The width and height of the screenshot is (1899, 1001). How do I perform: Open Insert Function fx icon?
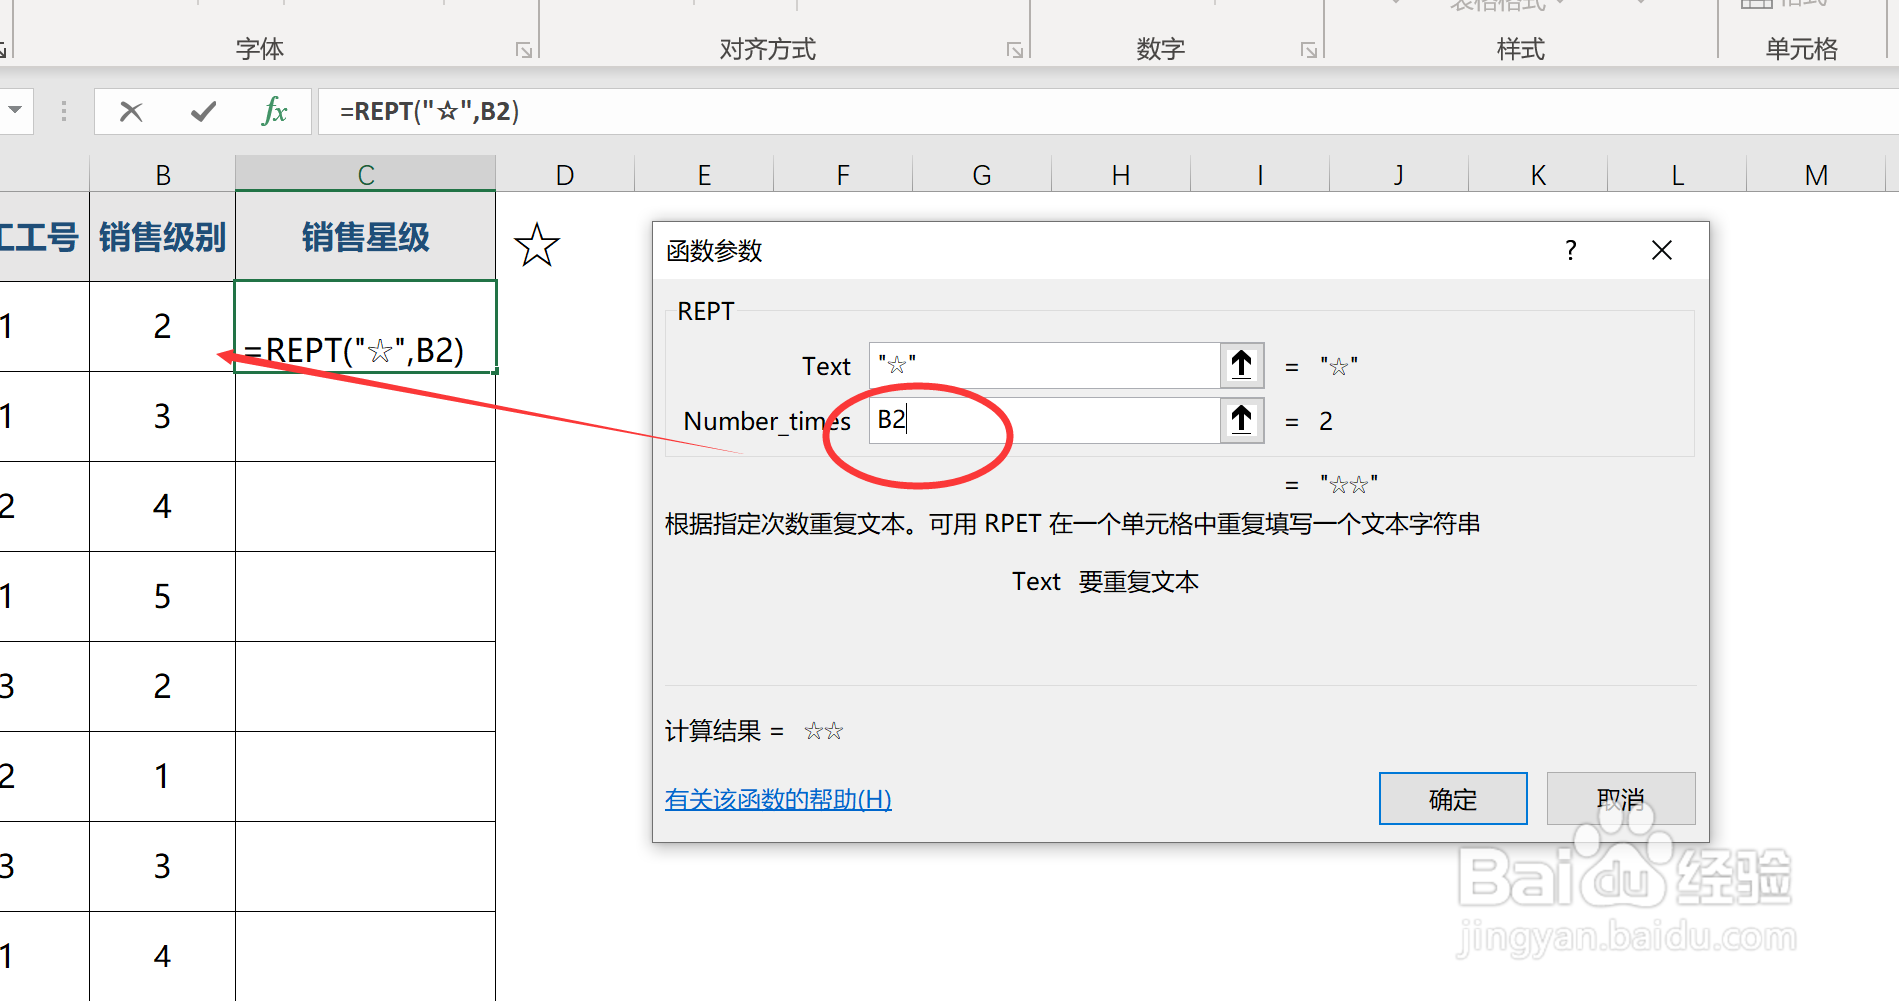pyautogui.click(x=274, y=111)
